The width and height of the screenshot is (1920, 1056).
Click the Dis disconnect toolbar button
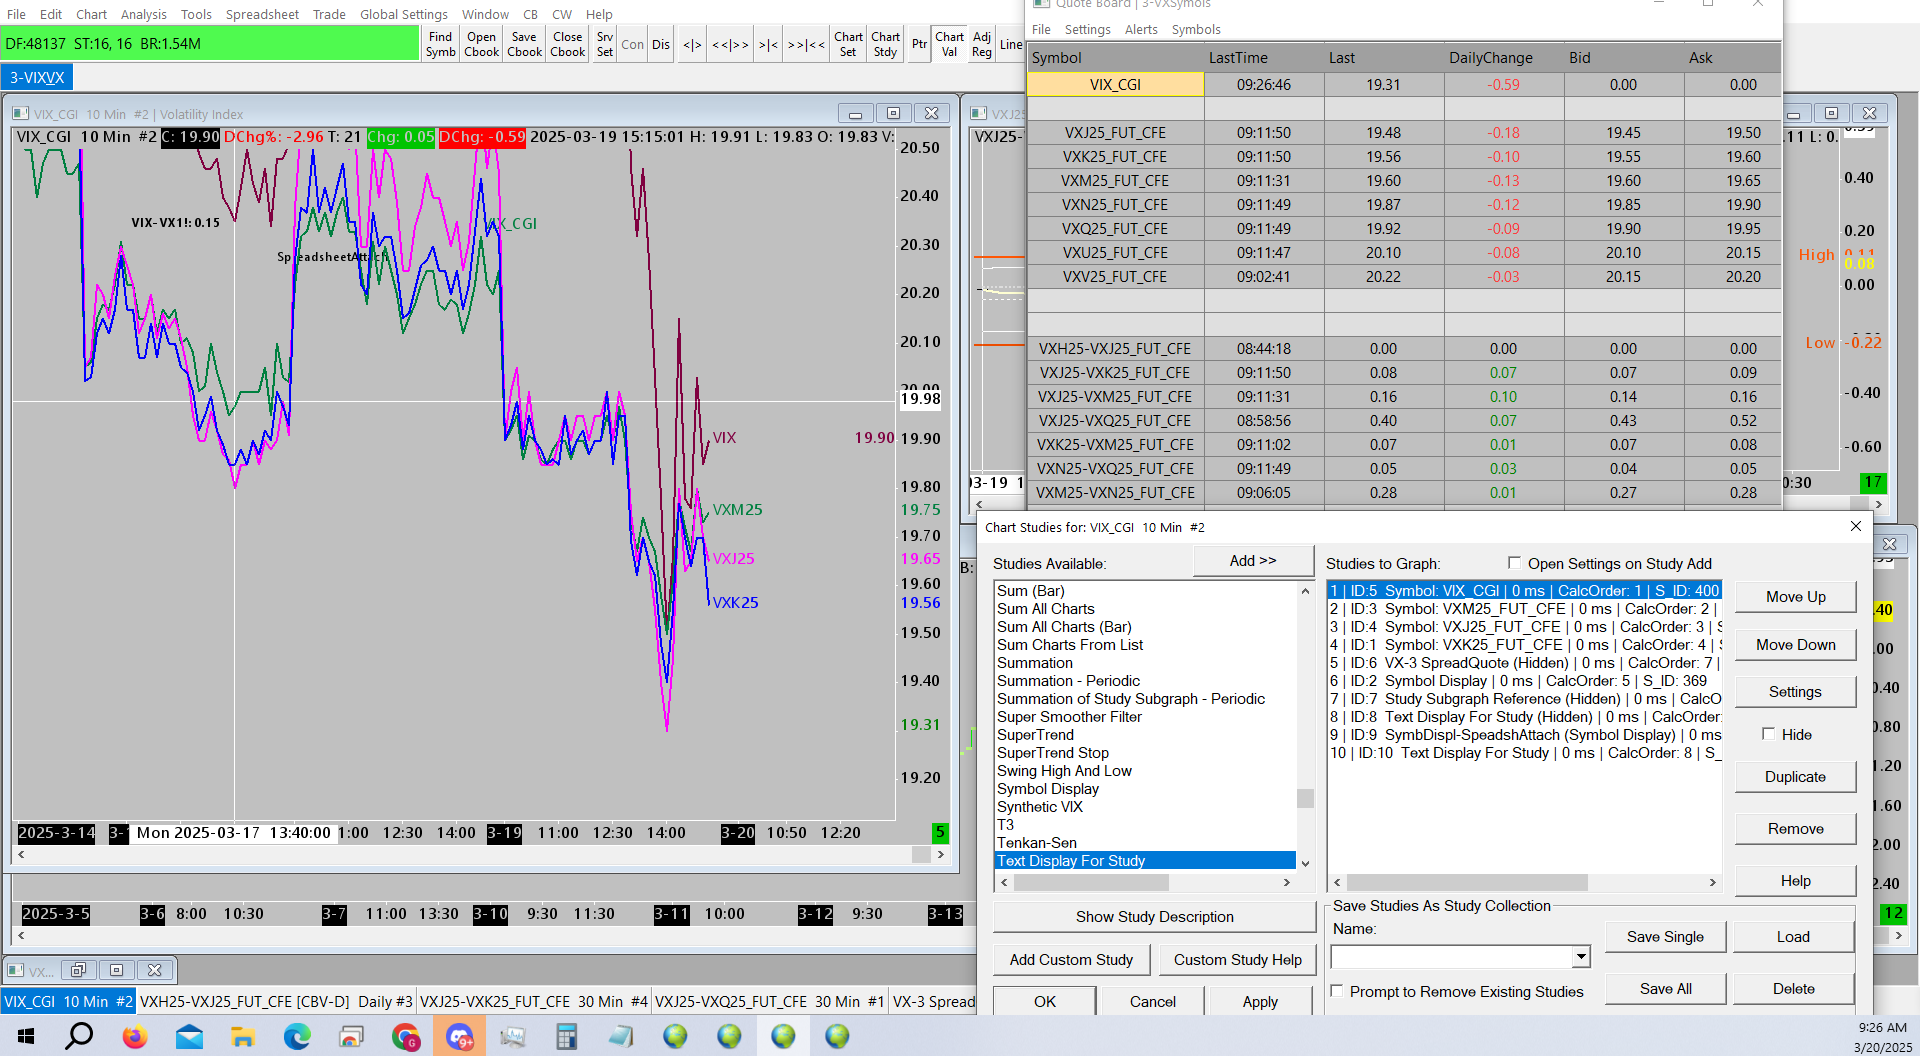(x=661, y=44)
